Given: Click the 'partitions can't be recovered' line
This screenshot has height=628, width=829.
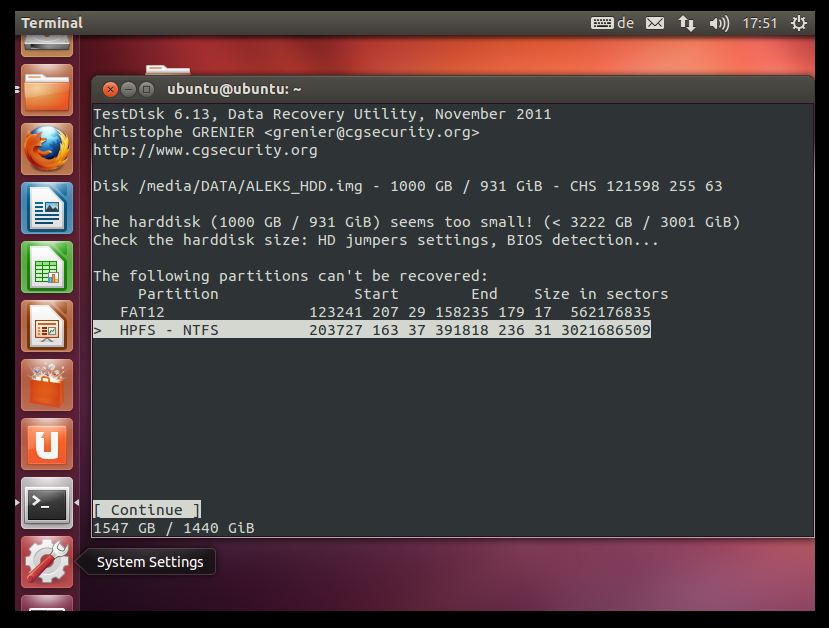Looking at the screenshot, I should pyautogui.click(x=290, y=276).
